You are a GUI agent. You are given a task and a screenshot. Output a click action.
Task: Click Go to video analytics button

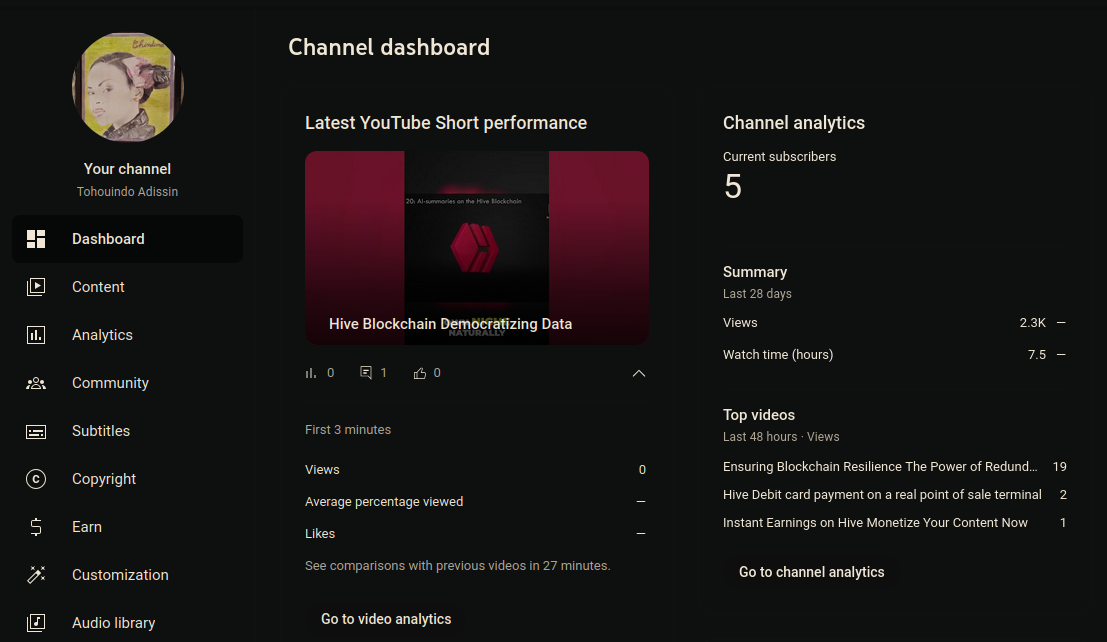(386, 619)
